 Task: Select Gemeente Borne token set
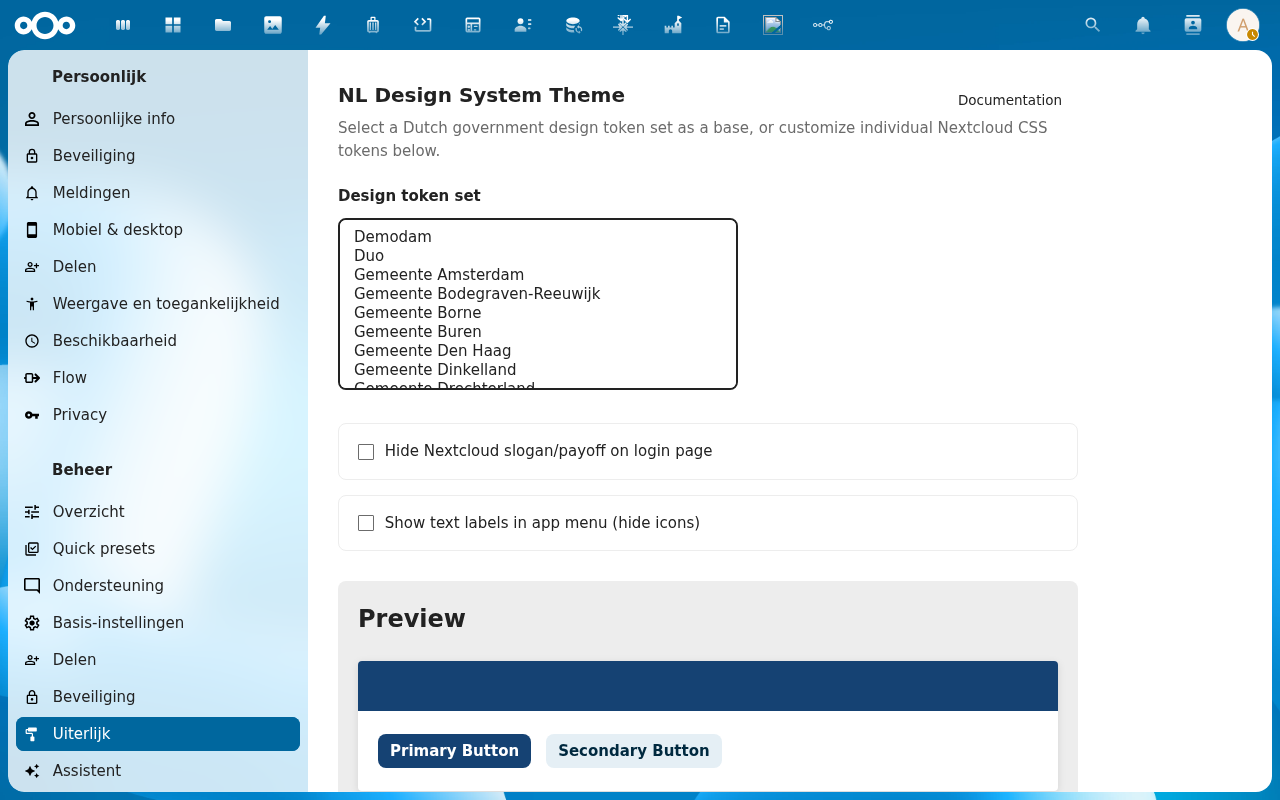537,313
